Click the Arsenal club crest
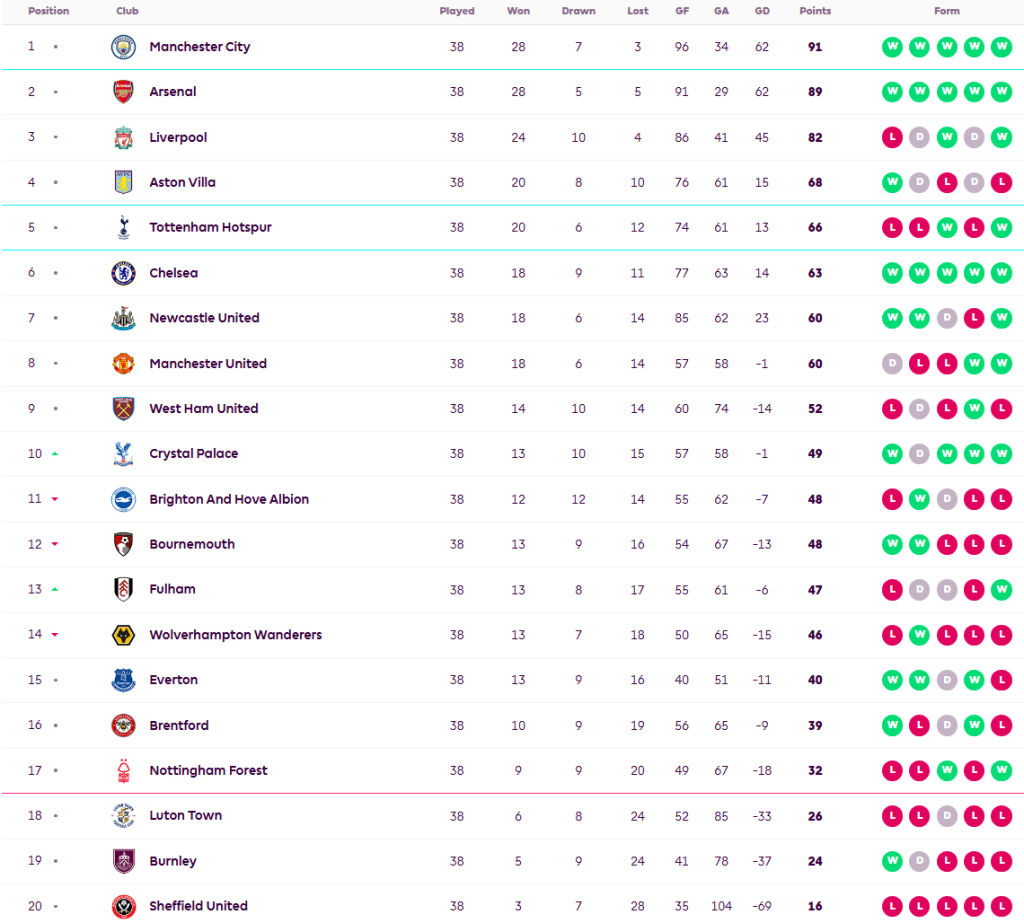Viewport: 1024px width, 923px height. coord(123,92)
